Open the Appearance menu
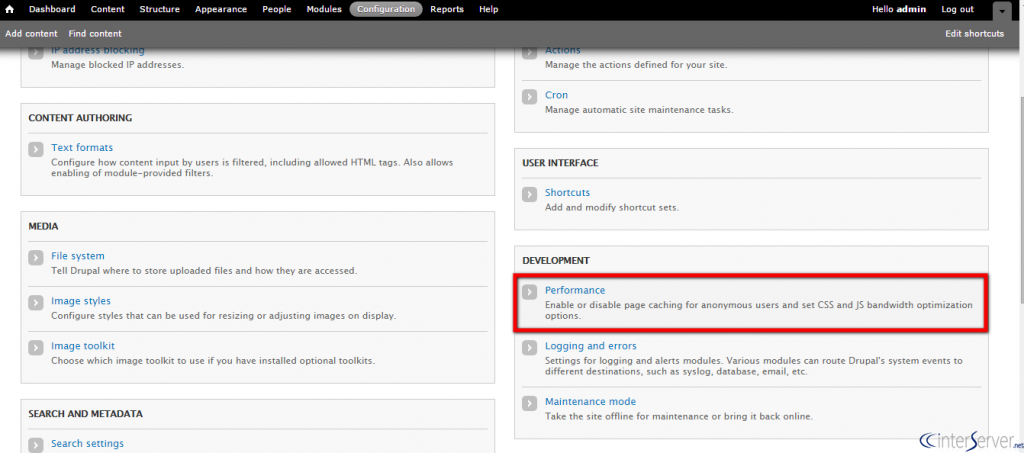Viewport: 1024px width, 453px height. [x=221, y=9]
